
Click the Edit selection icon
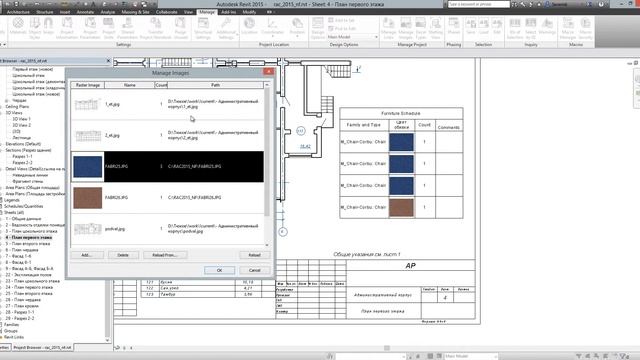(496, 27)
